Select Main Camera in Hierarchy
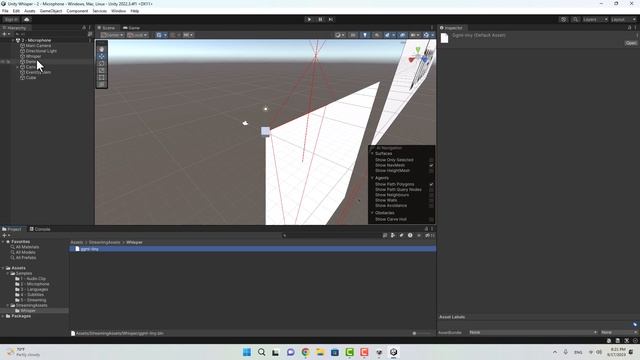This screenshot has height=360, width=640. tap(38, 46)
